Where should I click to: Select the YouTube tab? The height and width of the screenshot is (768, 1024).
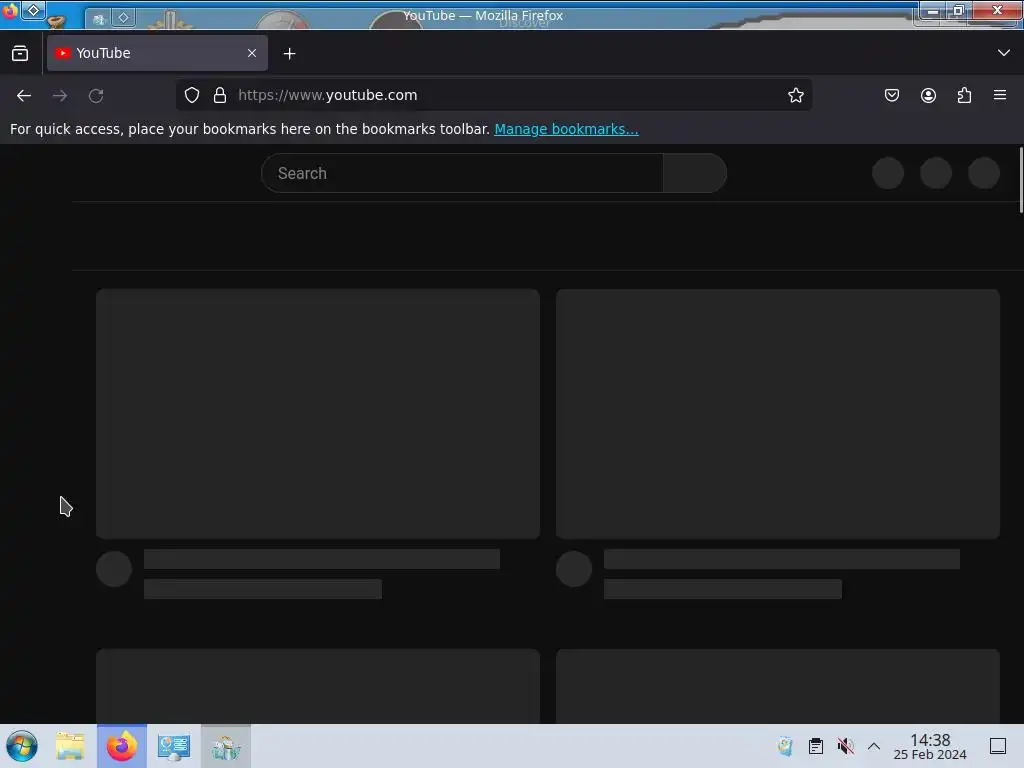pos(157,53)
